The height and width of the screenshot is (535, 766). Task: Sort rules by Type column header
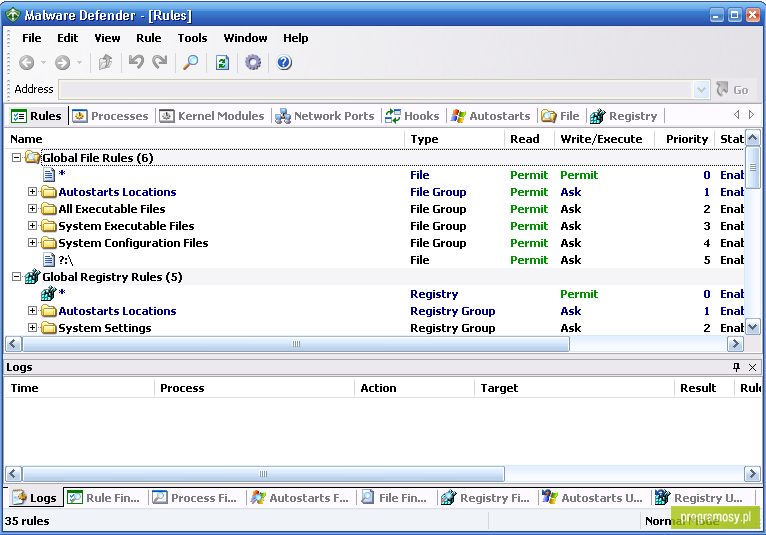454,139
